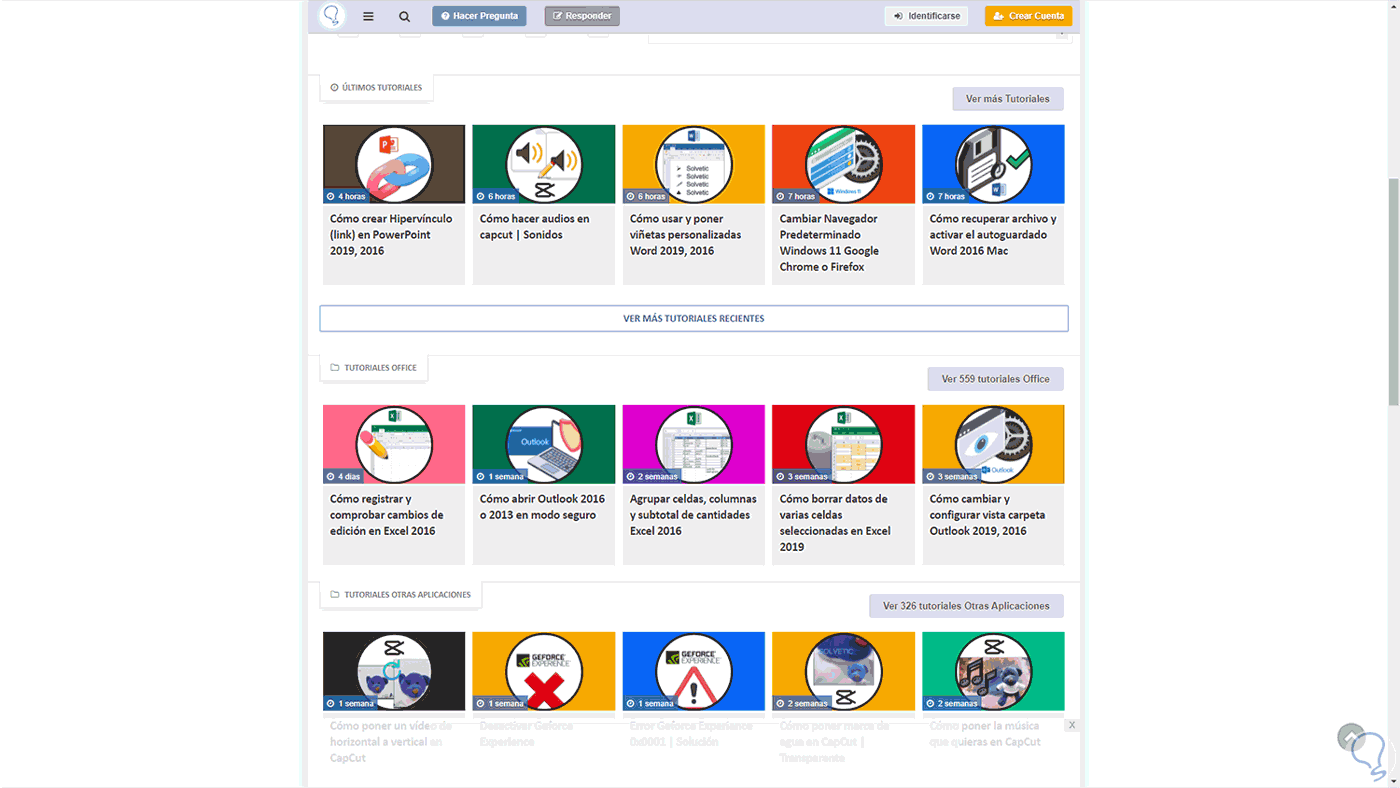Open link Cómo cambiar y configurar vista carpeta
This screenshot has width=1400, height=788.
coord(988,515)
